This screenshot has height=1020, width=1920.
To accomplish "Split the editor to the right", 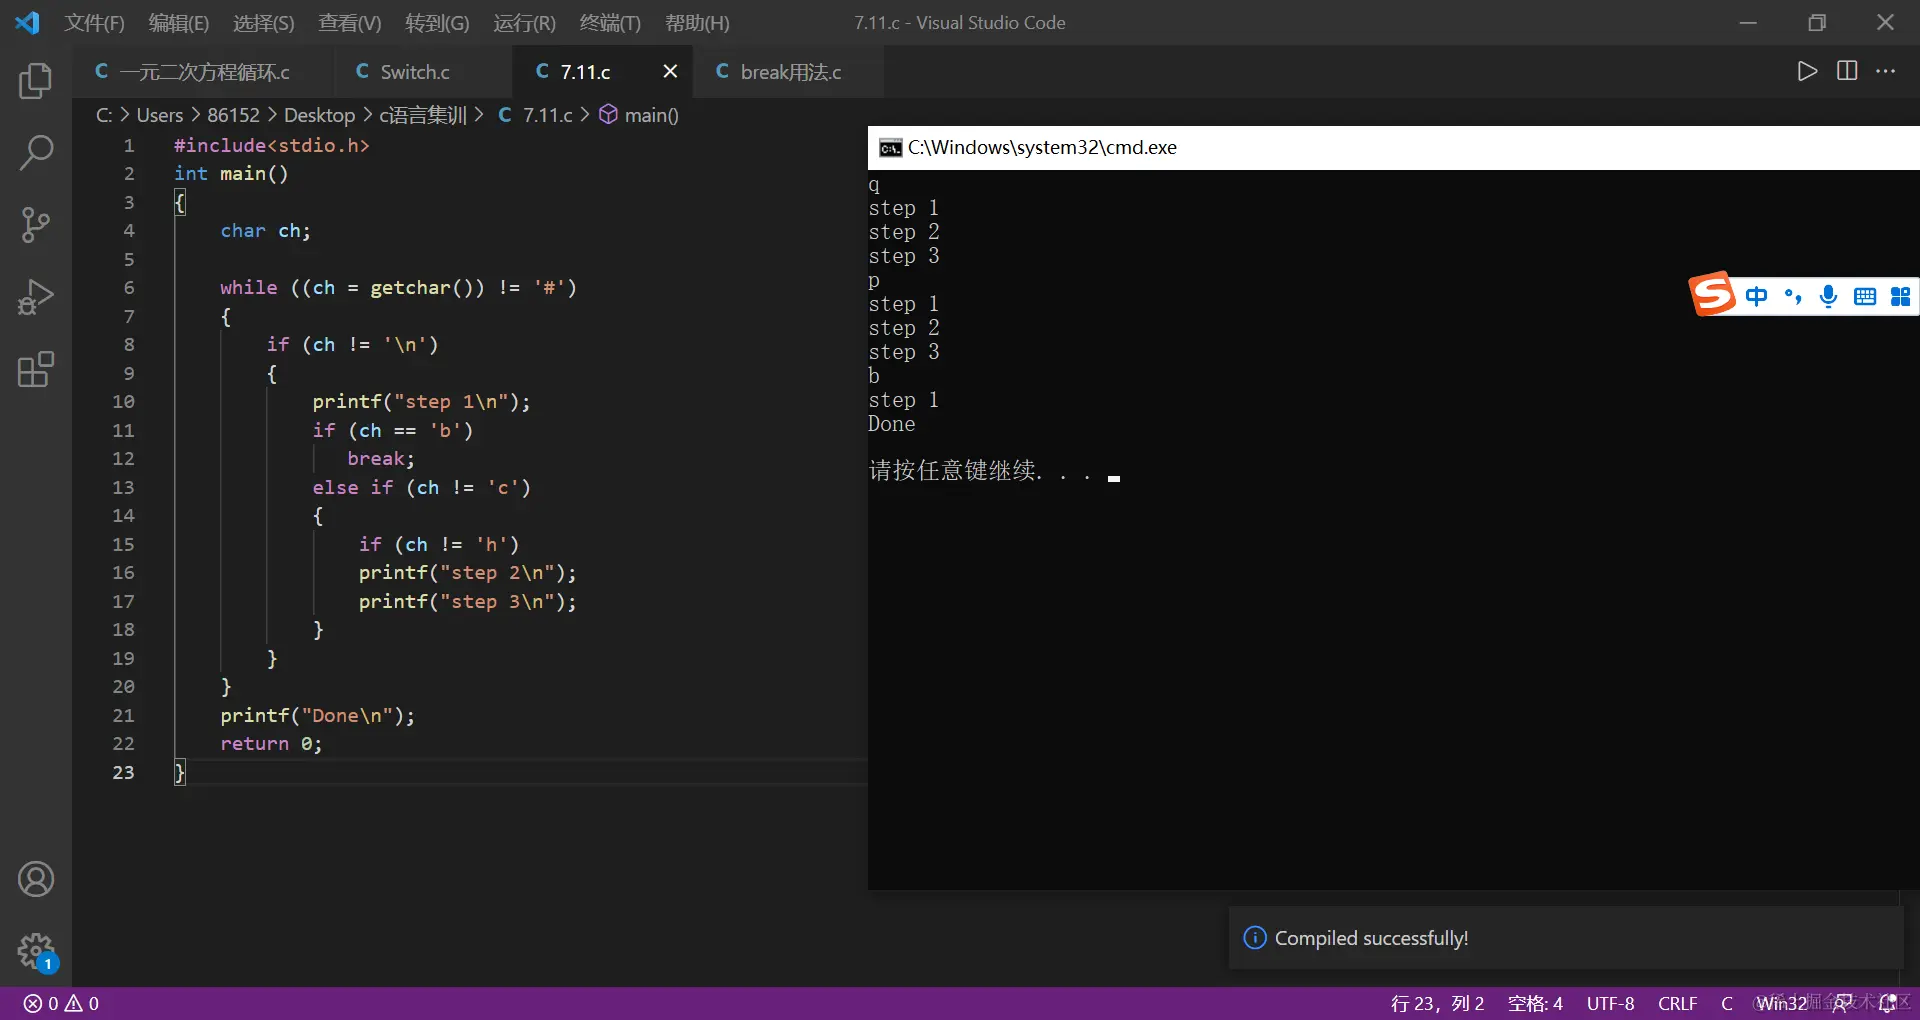I will (1847, 71).
